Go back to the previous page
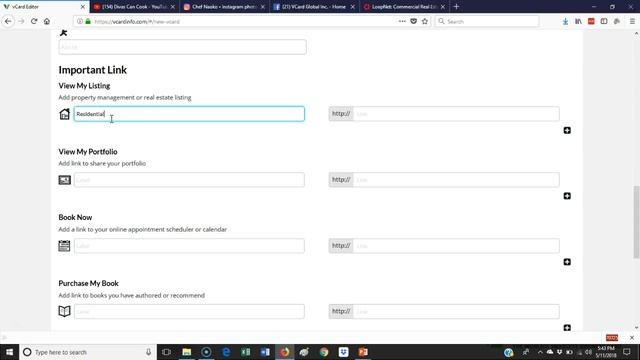 (8, 21)
